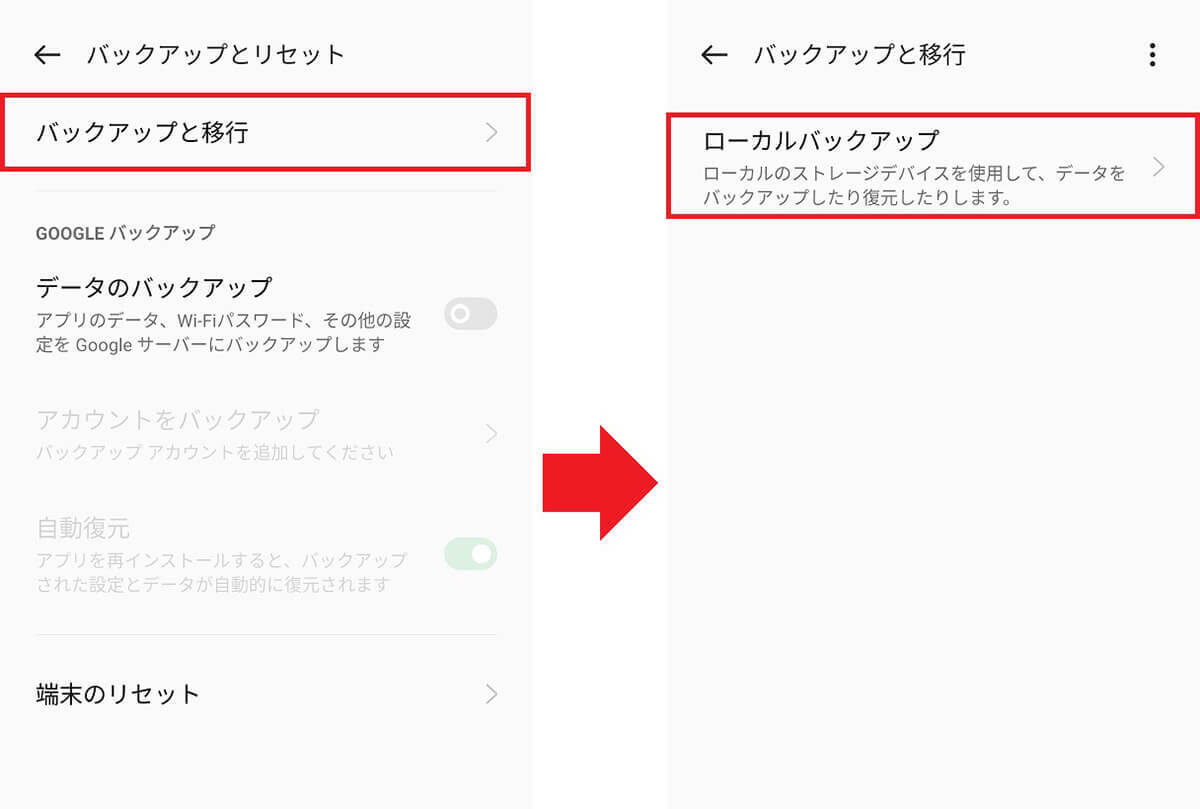The height and width of the screenshot is (809, 1200).
Task: Select the アカウントをバックアップ label
Action: click(x=177, y=418)
